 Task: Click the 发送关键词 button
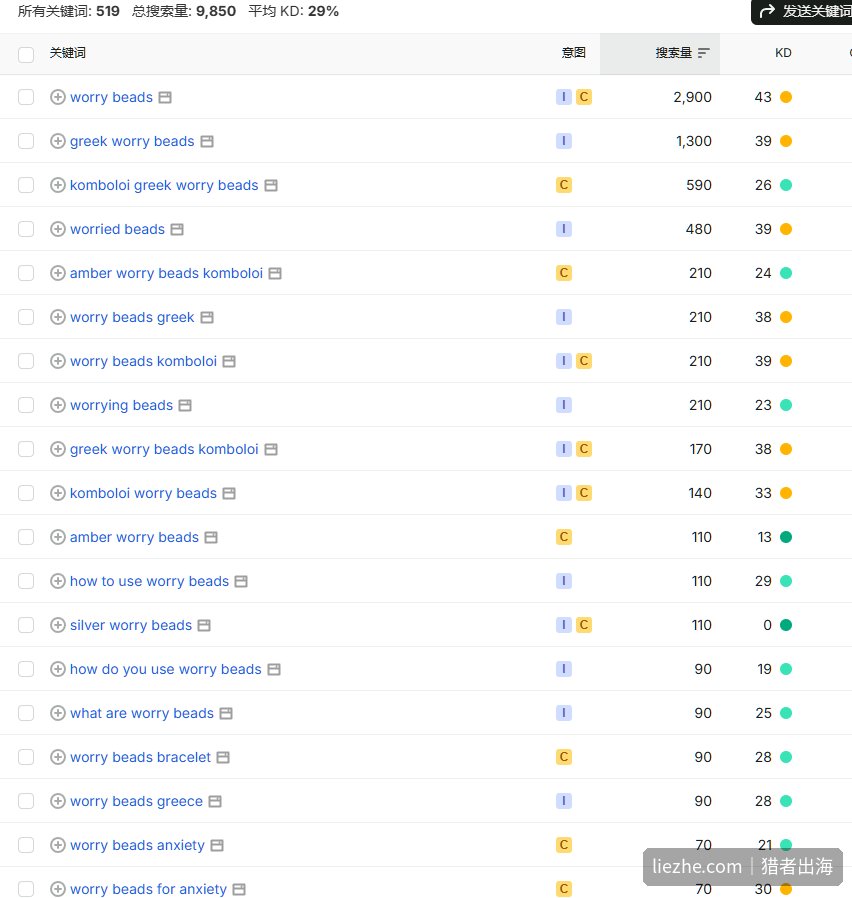tap(803, 11)
